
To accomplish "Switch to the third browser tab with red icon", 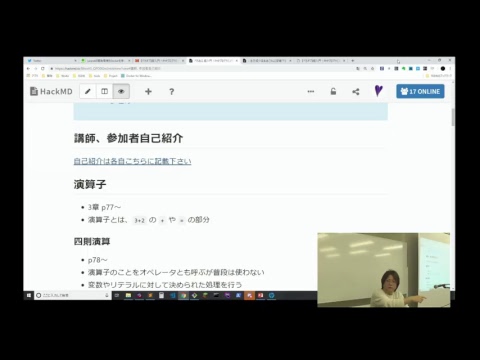I will click(x=159, y=61).
